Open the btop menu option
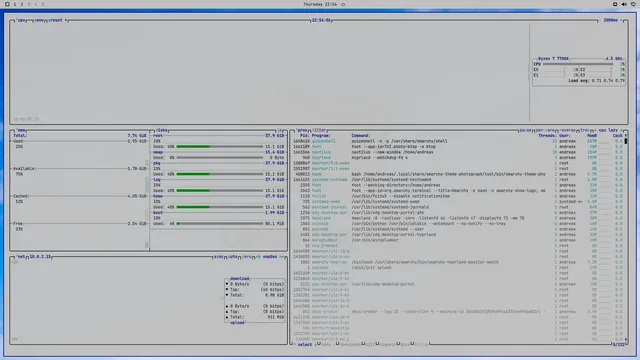Viewport: 640px width, 360px height. point(39,20)
